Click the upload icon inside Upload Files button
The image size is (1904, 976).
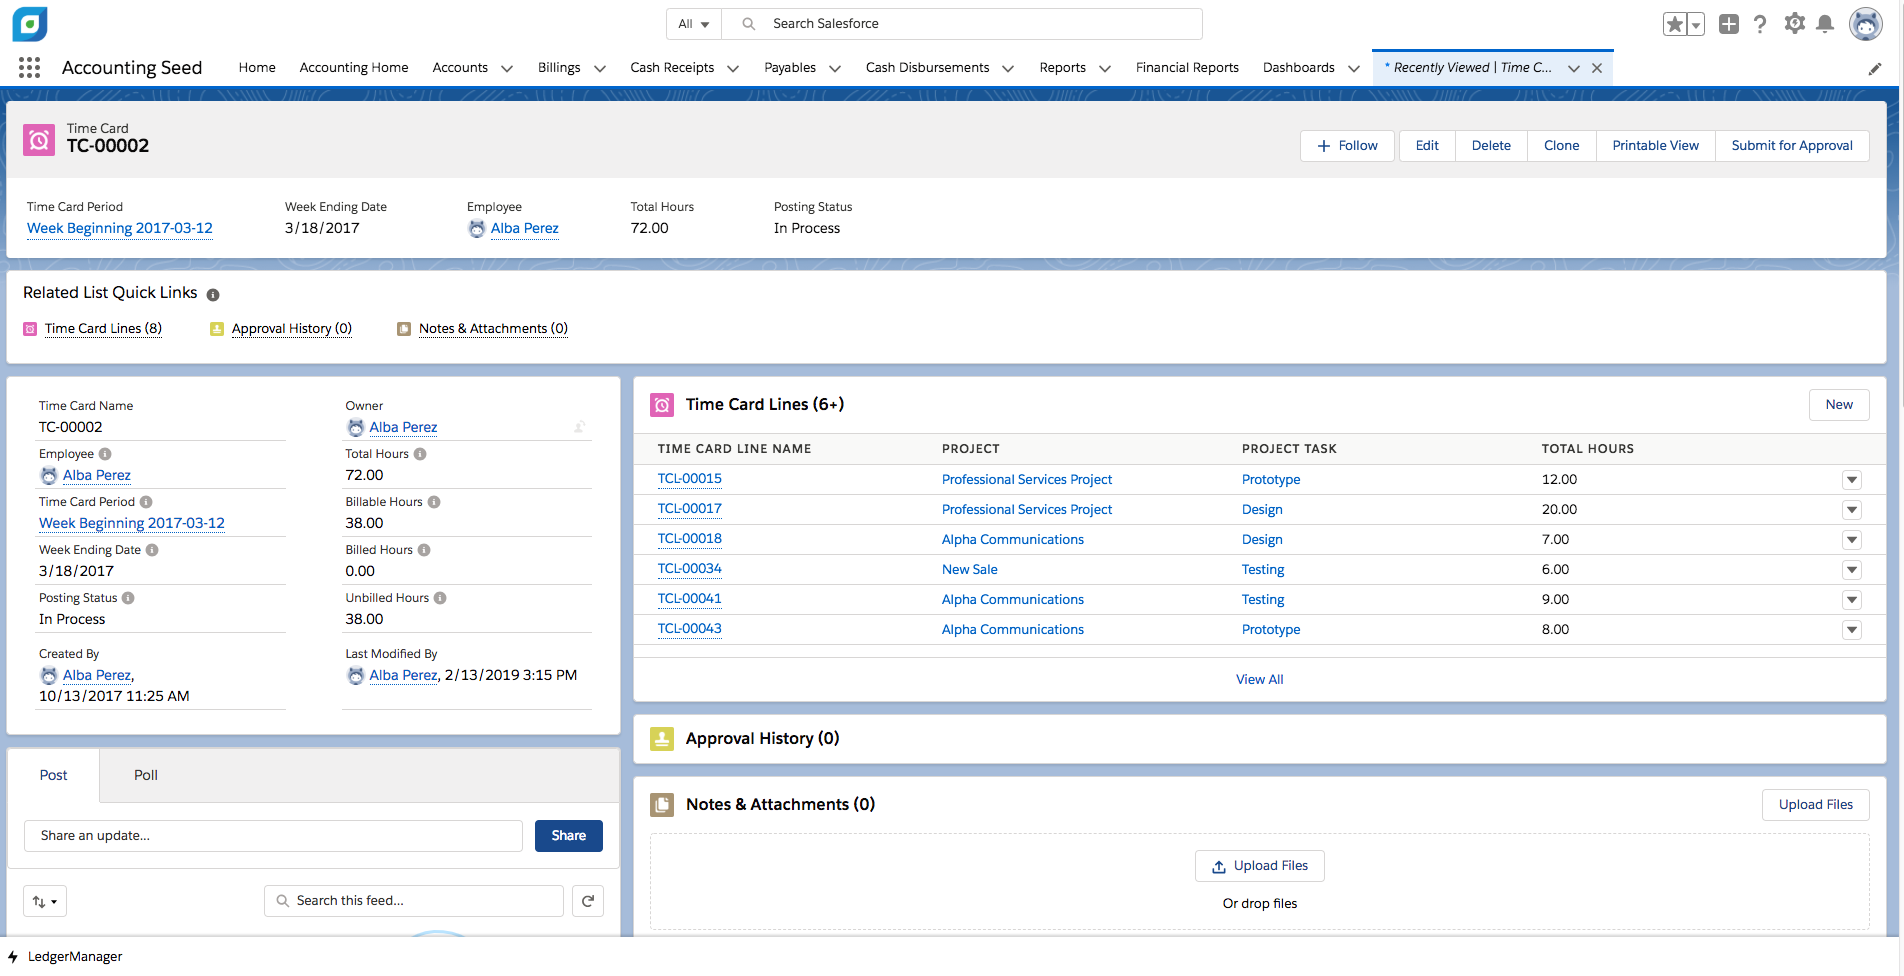coord(1218,865)
